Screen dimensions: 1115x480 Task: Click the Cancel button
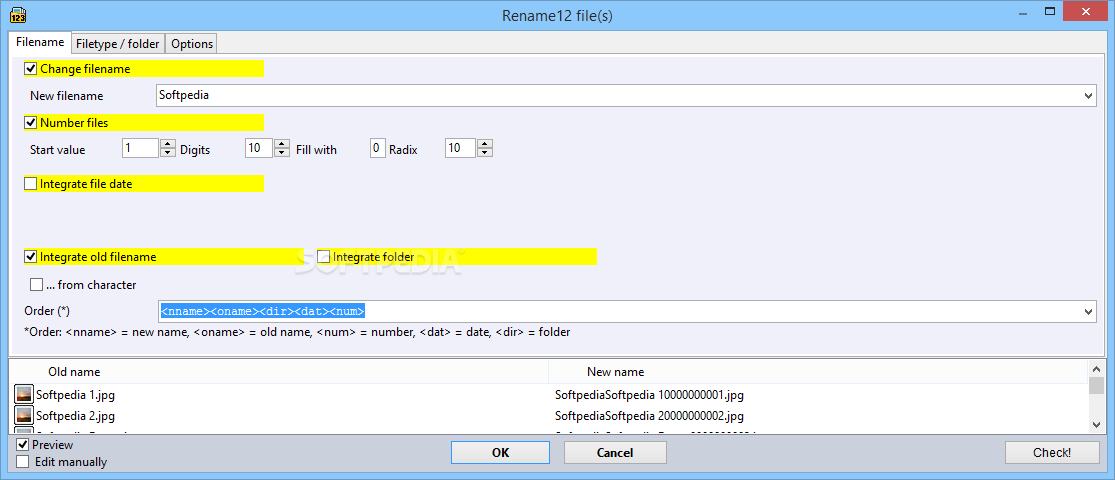coord(615,453)
